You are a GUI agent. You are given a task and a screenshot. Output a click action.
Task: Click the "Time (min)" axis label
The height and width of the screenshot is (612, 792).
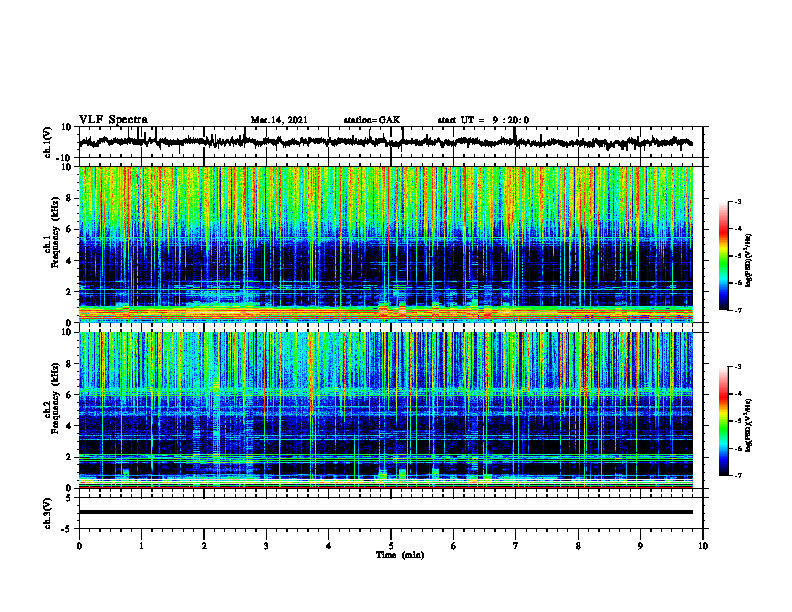click(x=400, y=555)
